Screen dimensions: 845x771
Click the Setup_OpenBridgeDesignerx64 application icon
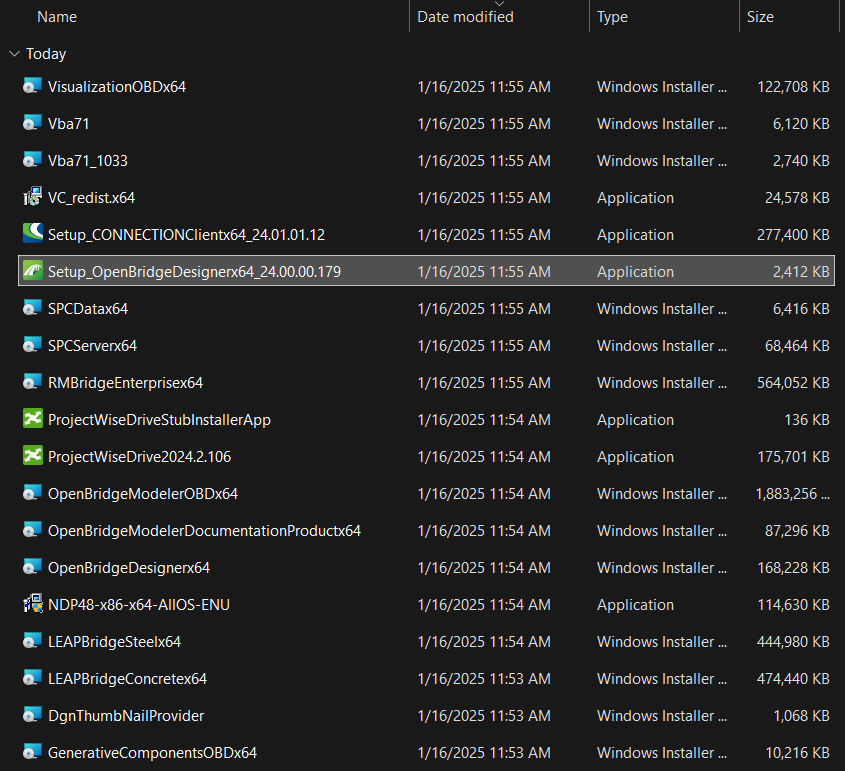31,271
